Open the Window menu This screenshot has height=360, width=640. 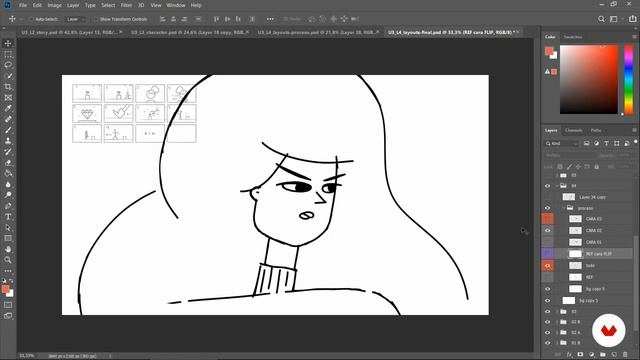pyautogui.click(x=176, y=5)
